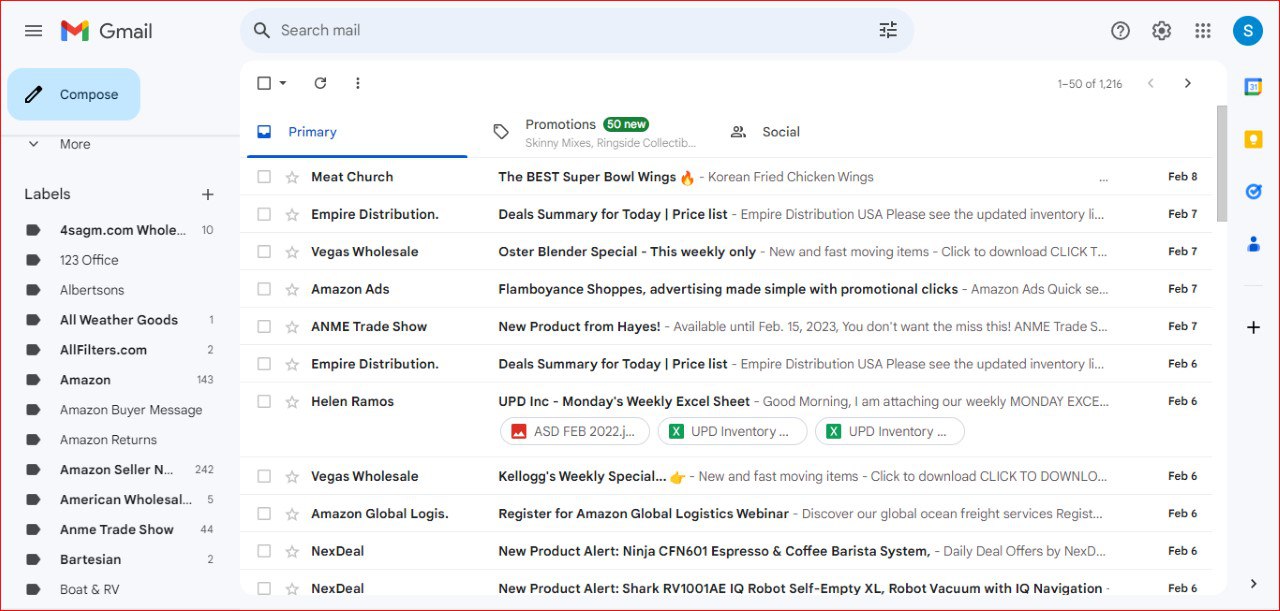Create new label plus icon
The height and width of the screenshot is (611, 1280).
[x=208, y=194]
